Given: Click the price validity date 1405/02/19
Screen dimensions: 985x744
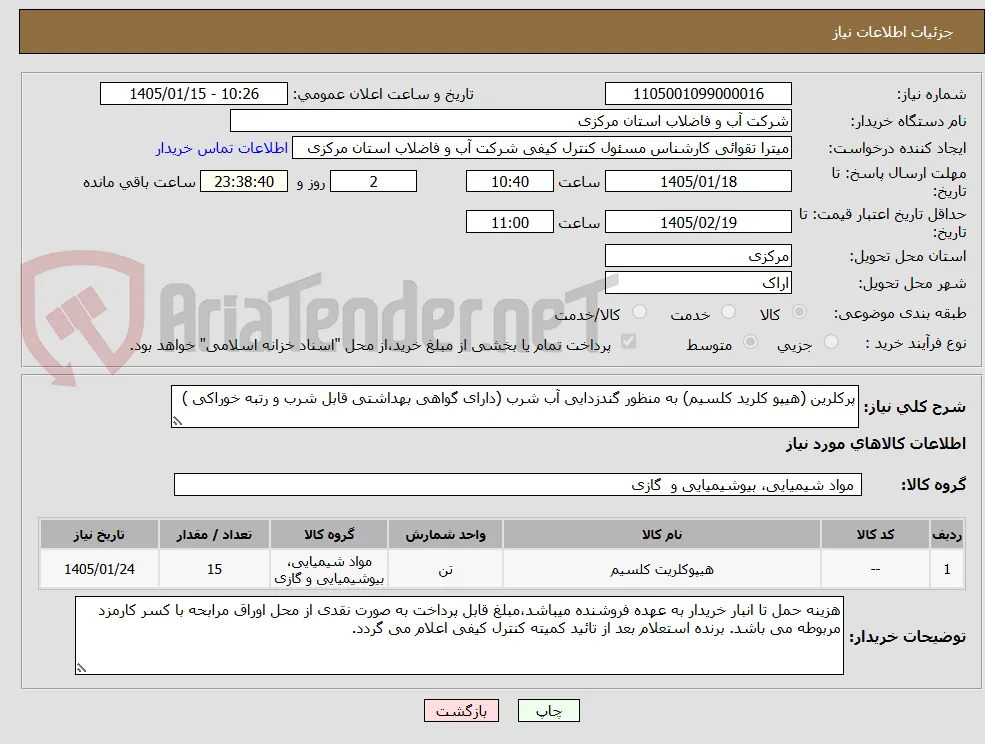Looking at the screenshot, I should click(698, 222).
